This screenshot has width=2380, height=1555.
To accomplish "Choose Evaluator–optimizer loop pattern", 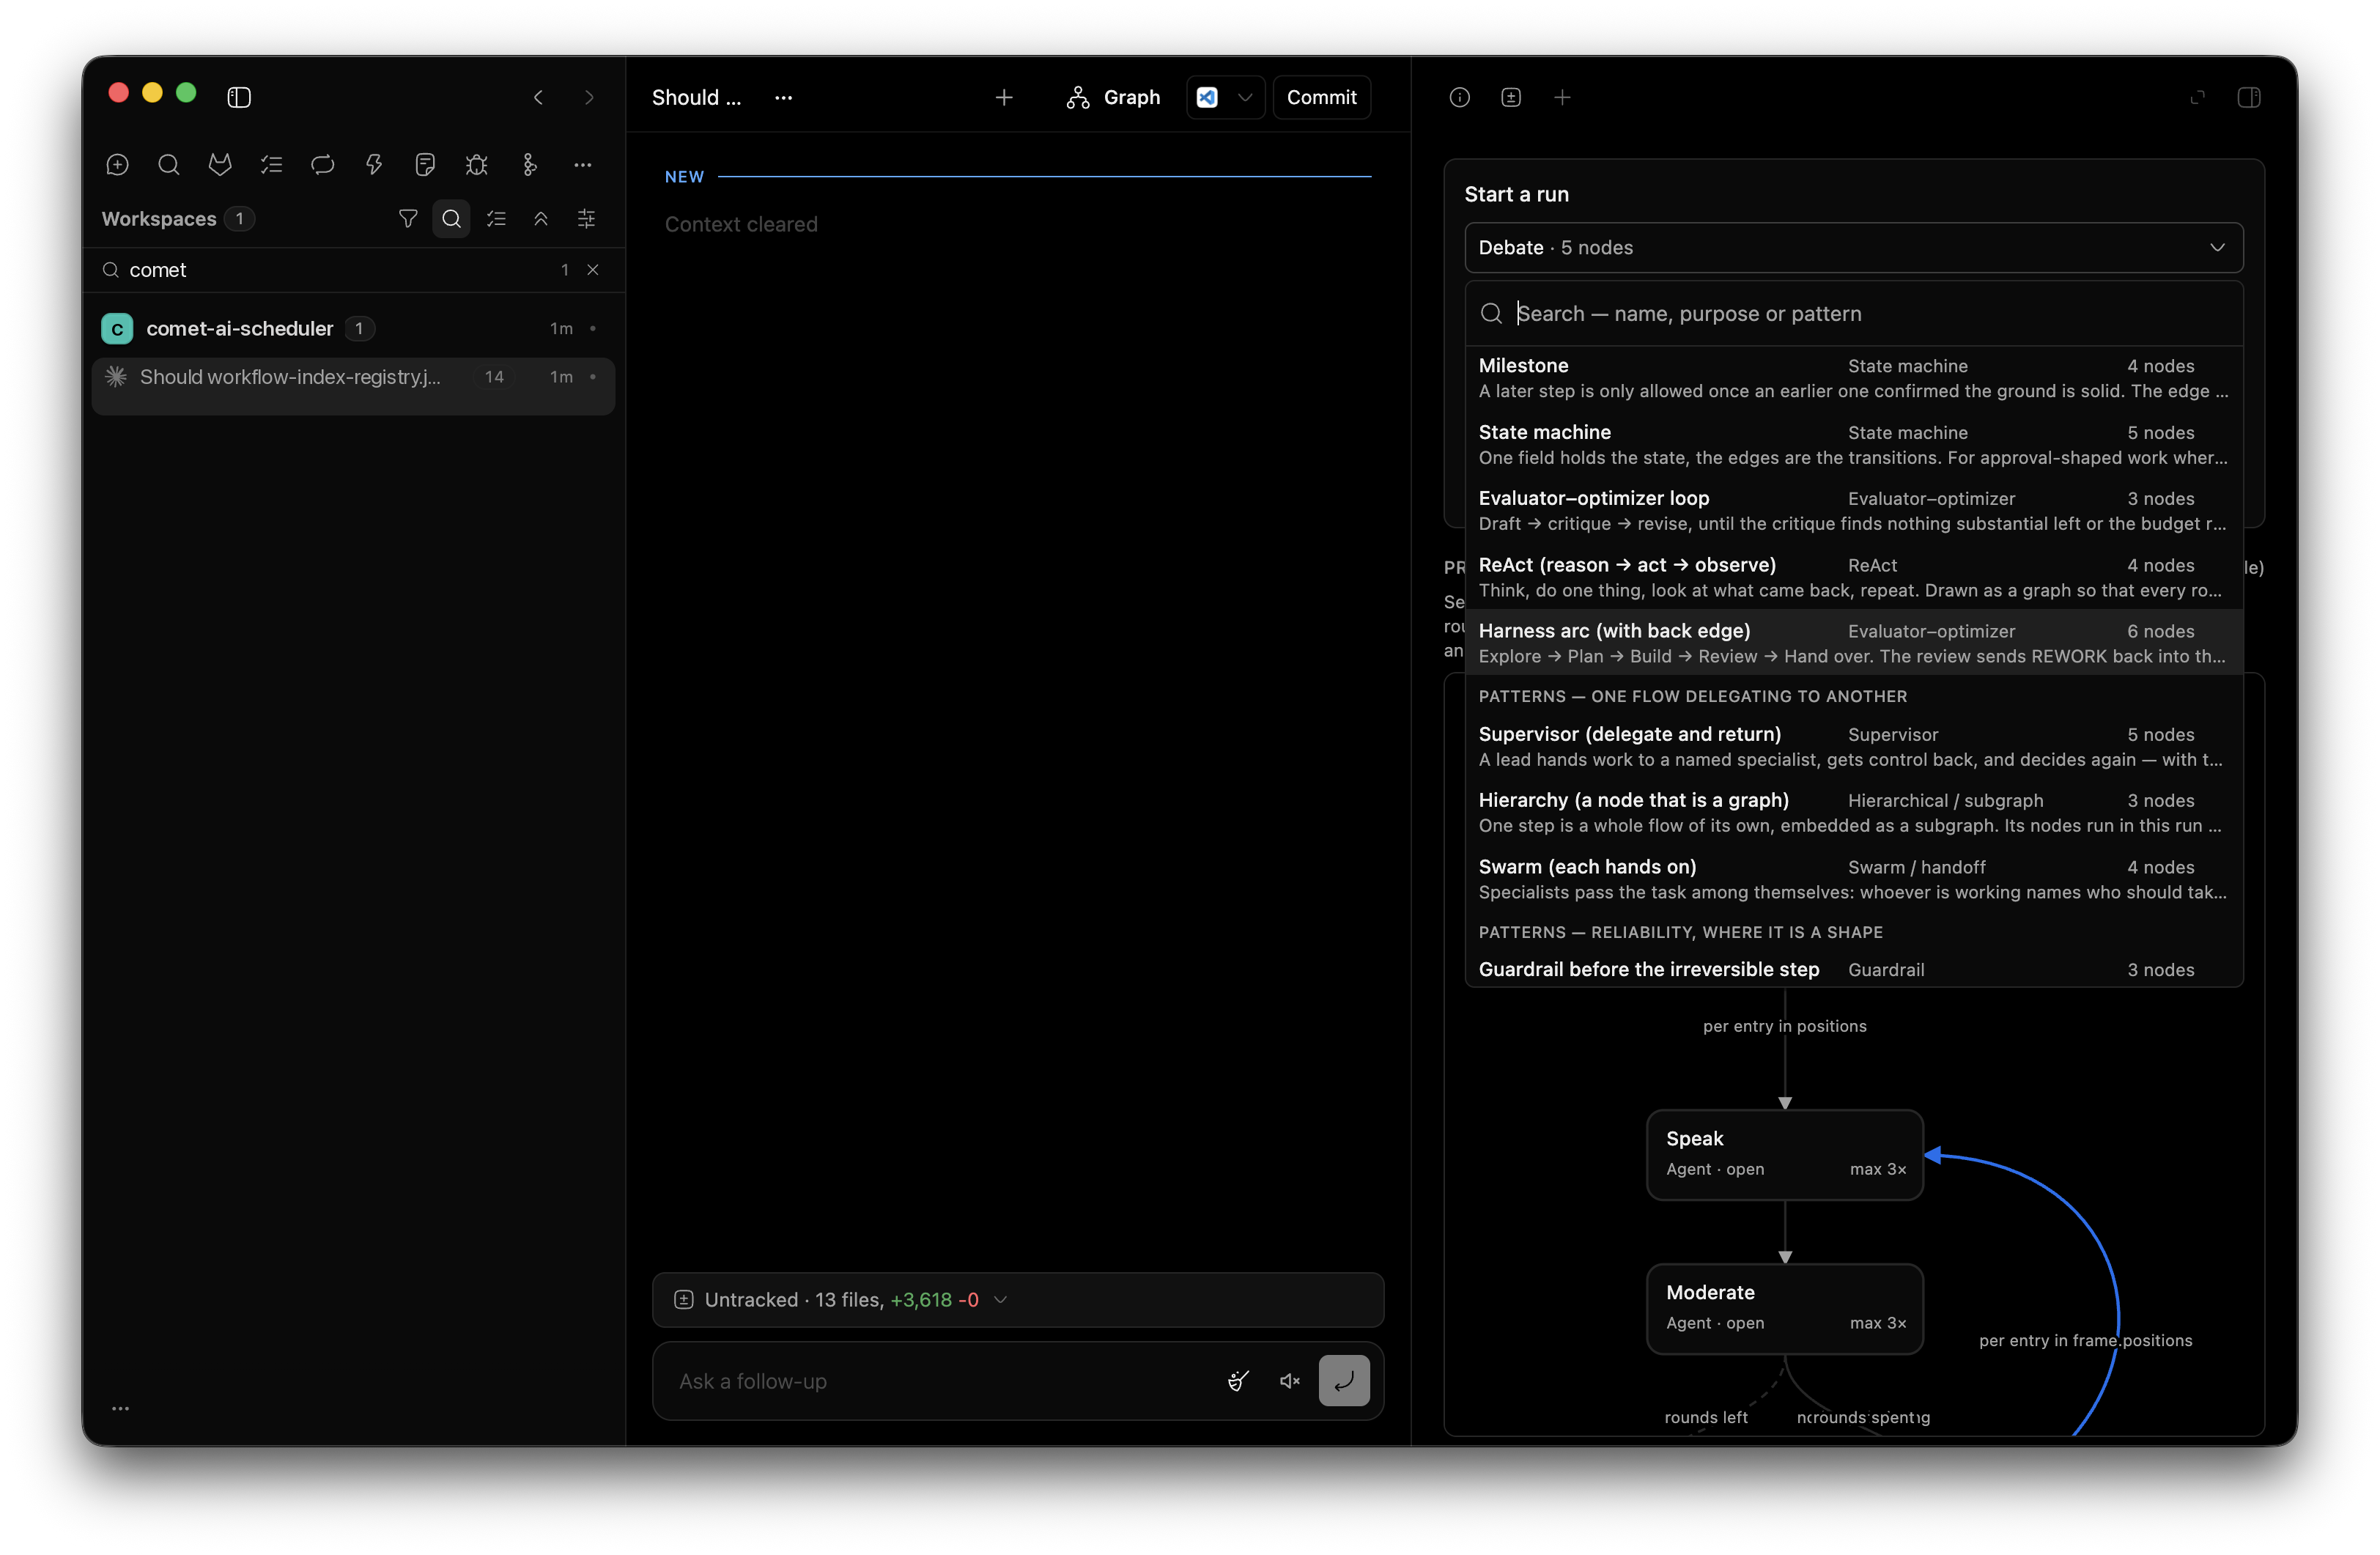I will click(1853, 511).
